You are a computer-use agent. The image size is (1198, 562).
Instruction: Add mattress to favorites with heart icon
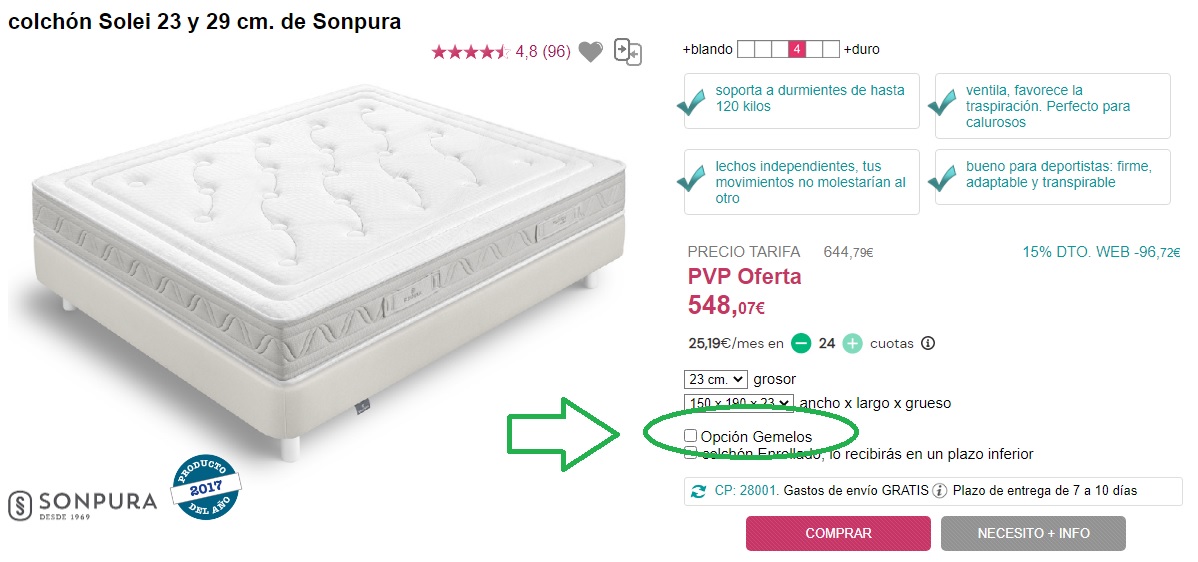click(x=591, y=51)
